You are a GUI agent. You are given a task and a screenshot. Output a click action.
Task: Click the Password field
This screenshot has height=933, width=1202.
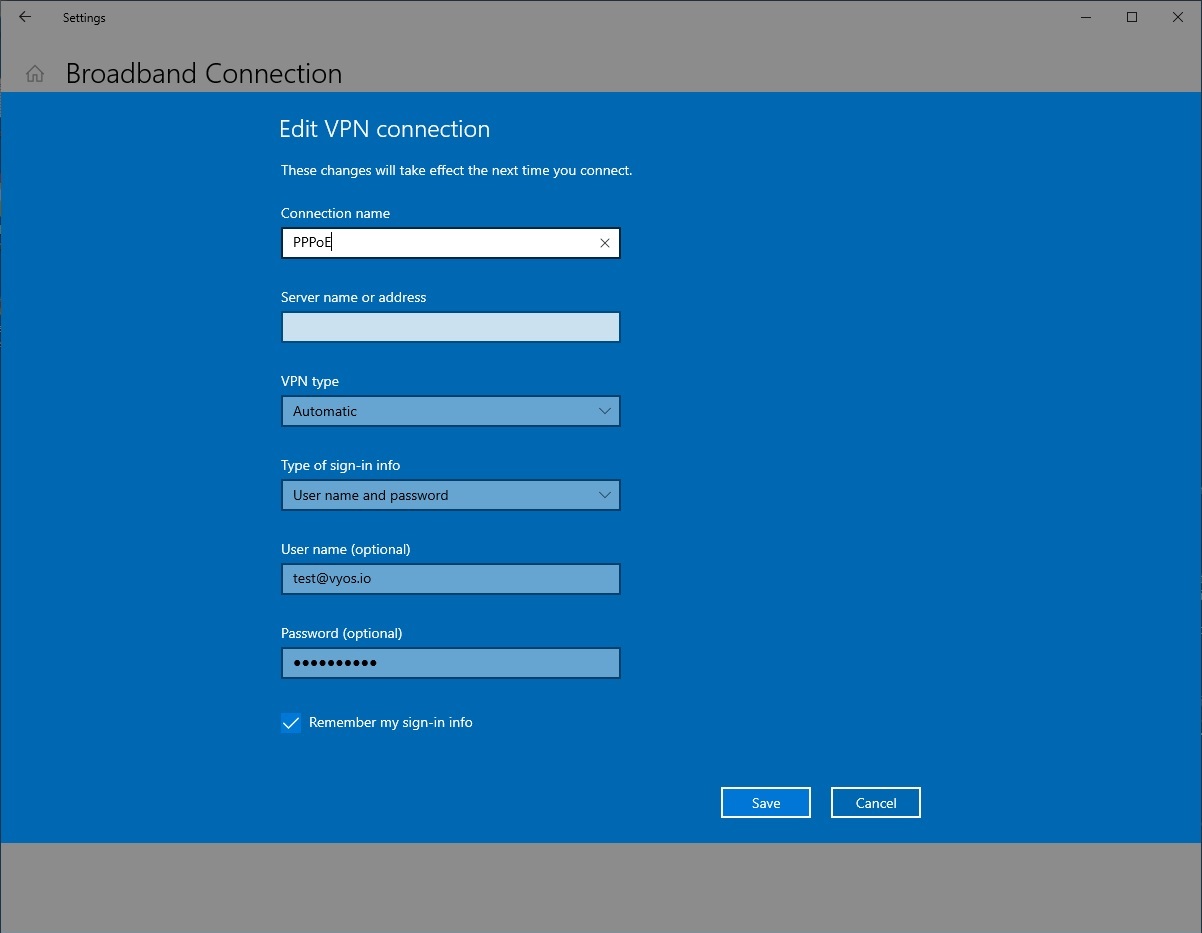(450, 663)
